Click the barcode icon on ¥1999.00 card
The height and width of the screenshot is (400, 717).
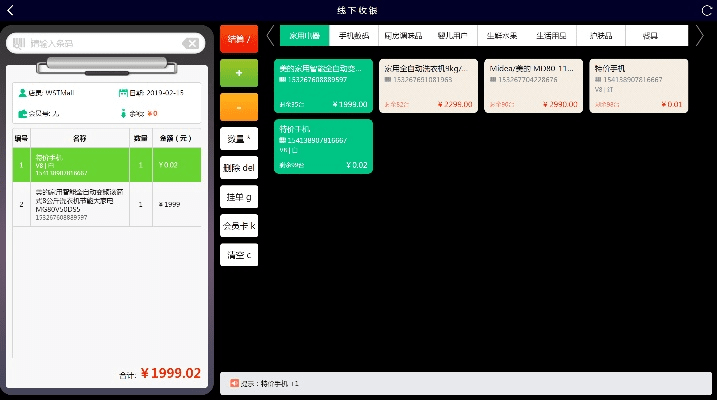click(x=283, y=80)
